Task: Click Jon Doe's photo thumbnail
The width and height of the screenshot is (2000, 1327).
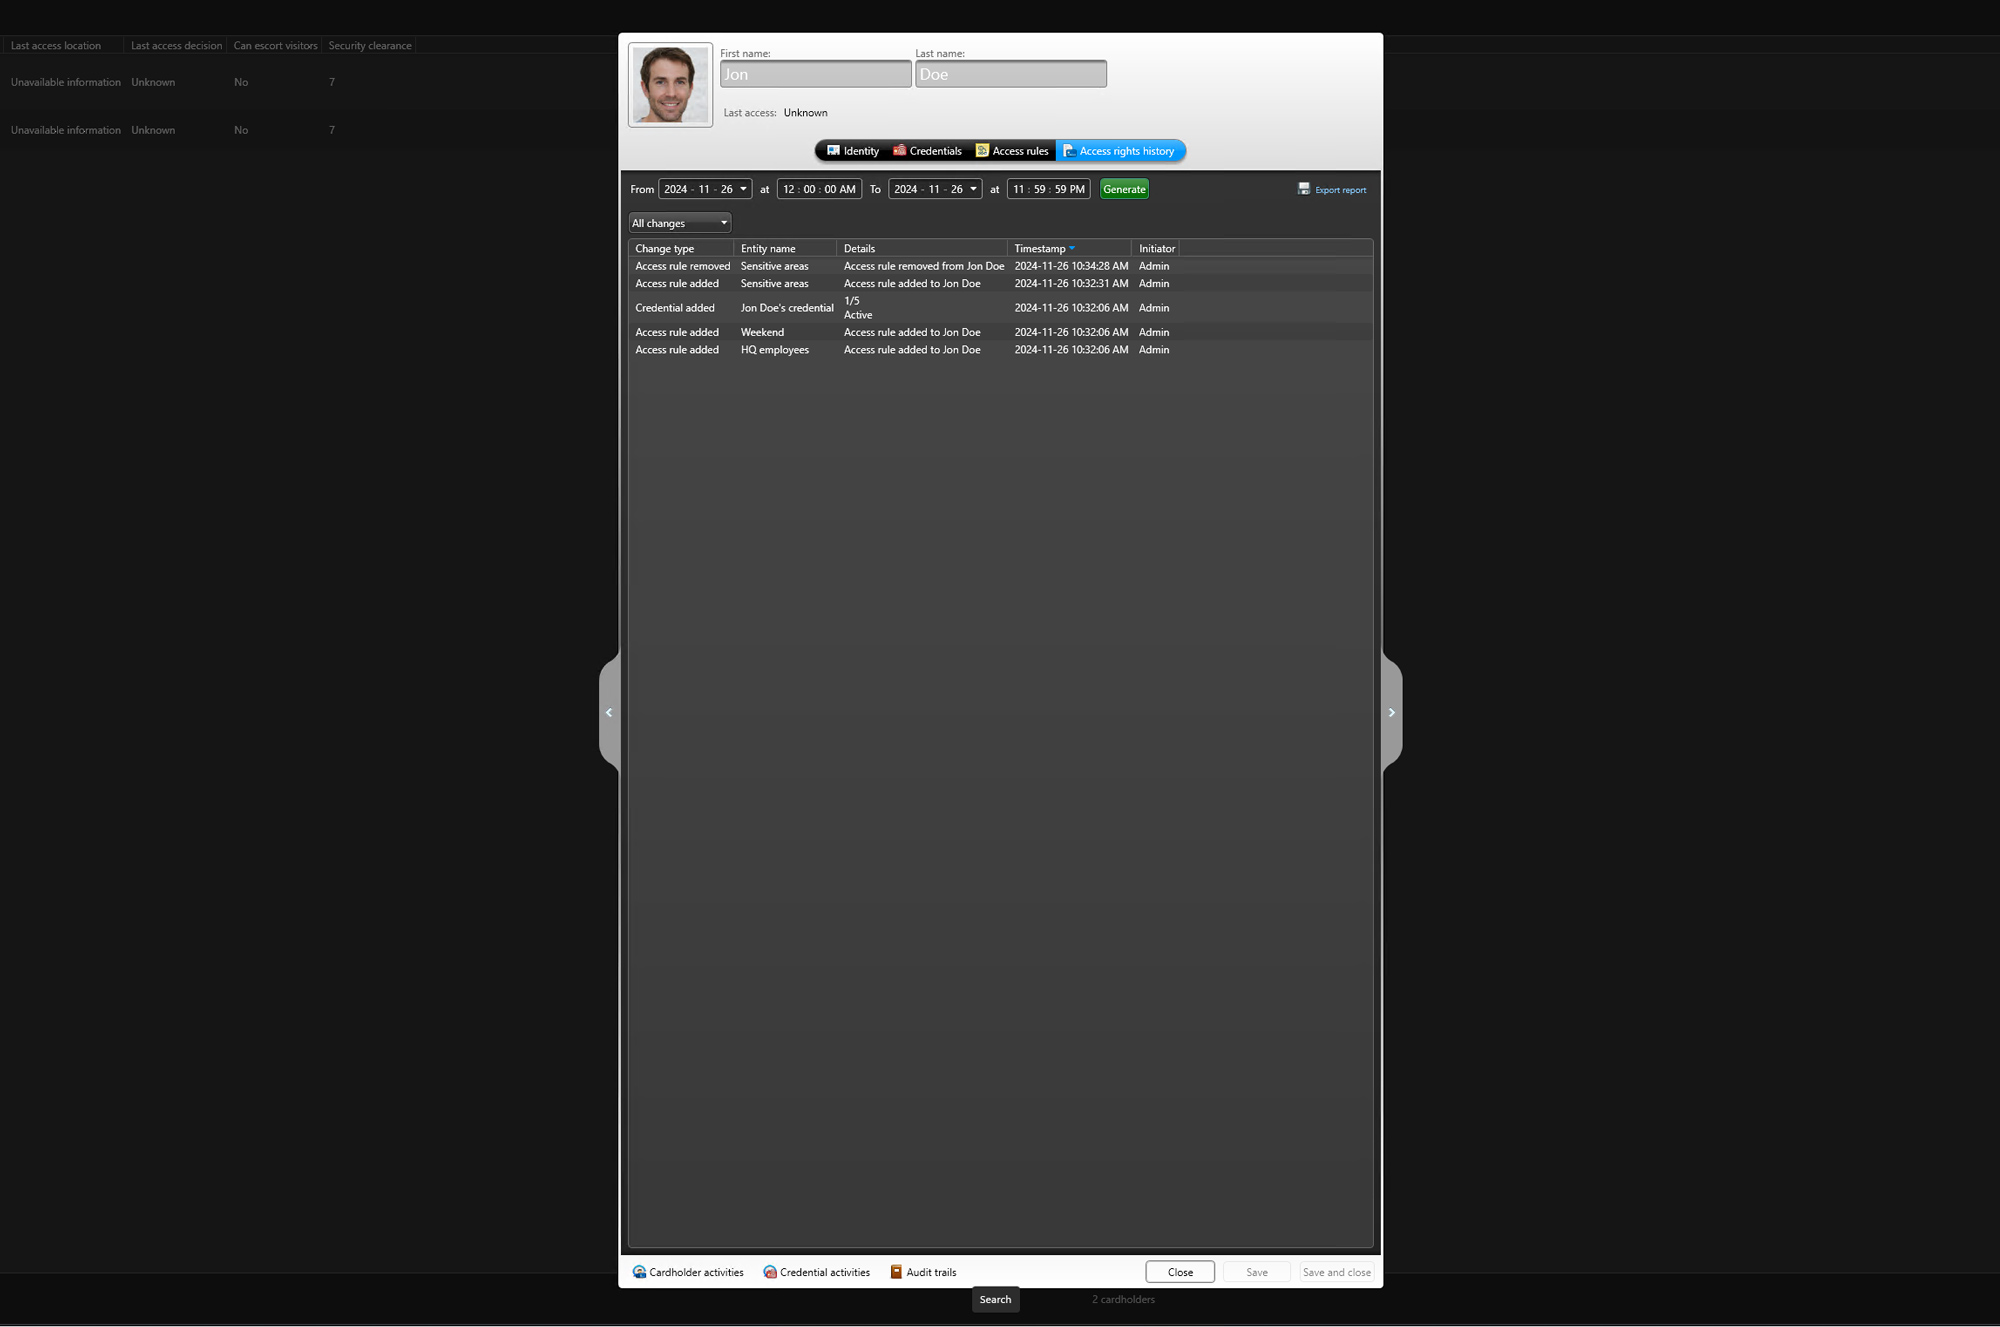Action: (x=670, y=85)
